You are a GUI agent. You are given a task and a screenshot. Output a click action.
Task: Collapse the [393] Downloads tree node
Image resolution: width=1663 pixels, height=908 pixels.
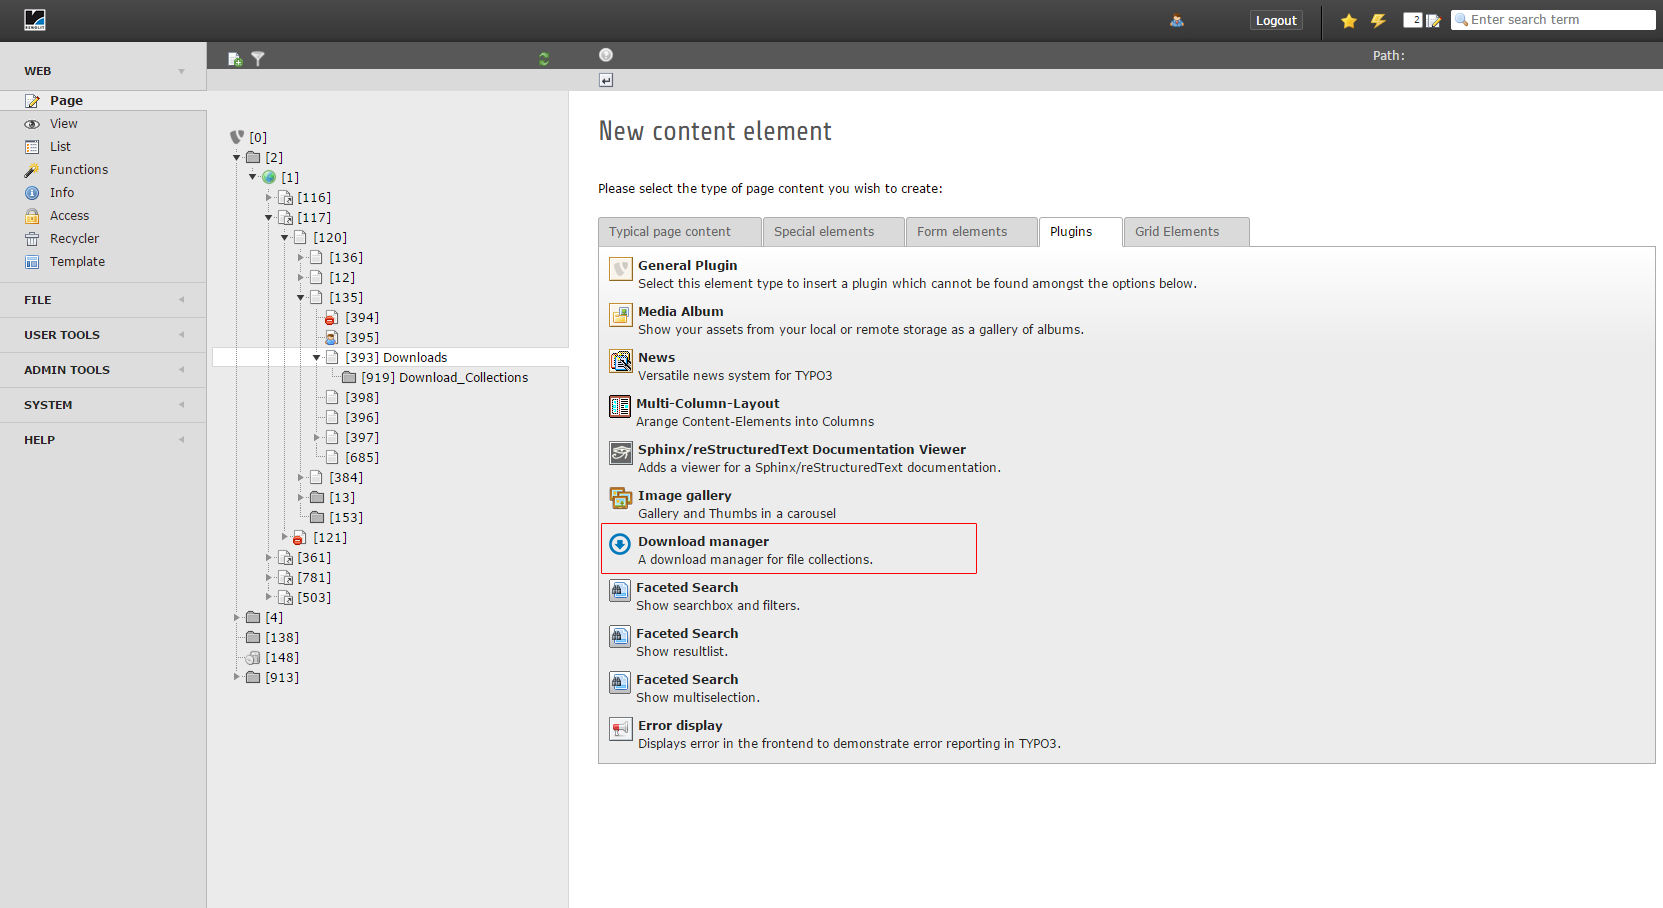(317, 357)
